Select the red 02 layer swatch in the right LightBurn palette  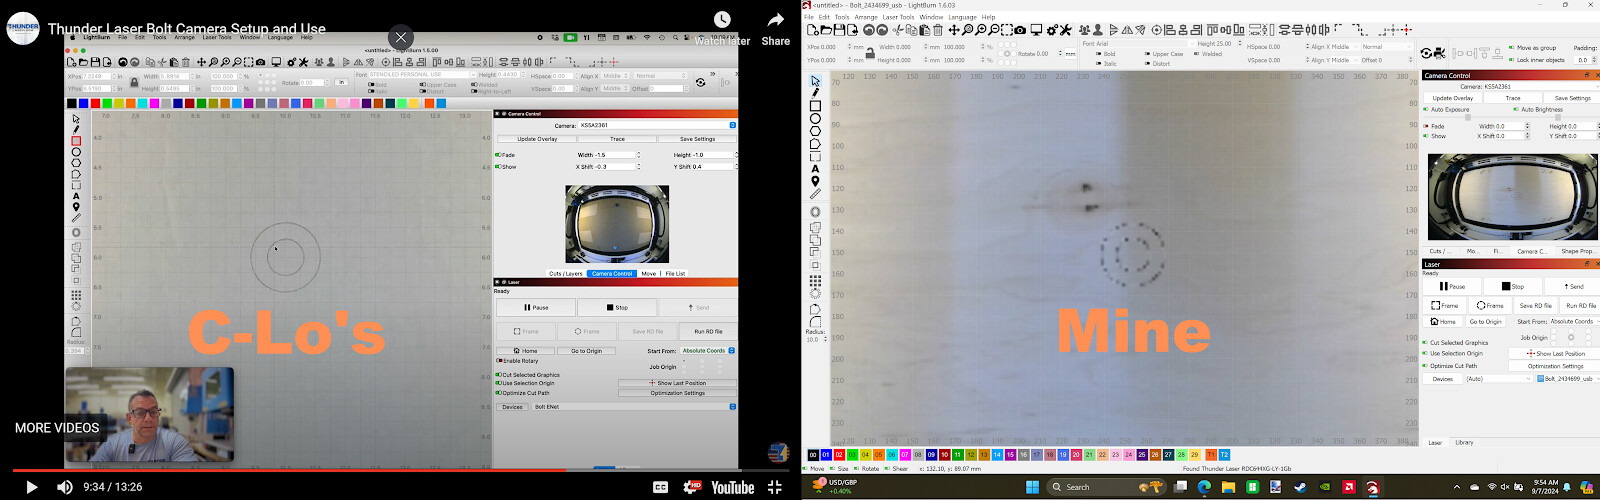point(839,455)
